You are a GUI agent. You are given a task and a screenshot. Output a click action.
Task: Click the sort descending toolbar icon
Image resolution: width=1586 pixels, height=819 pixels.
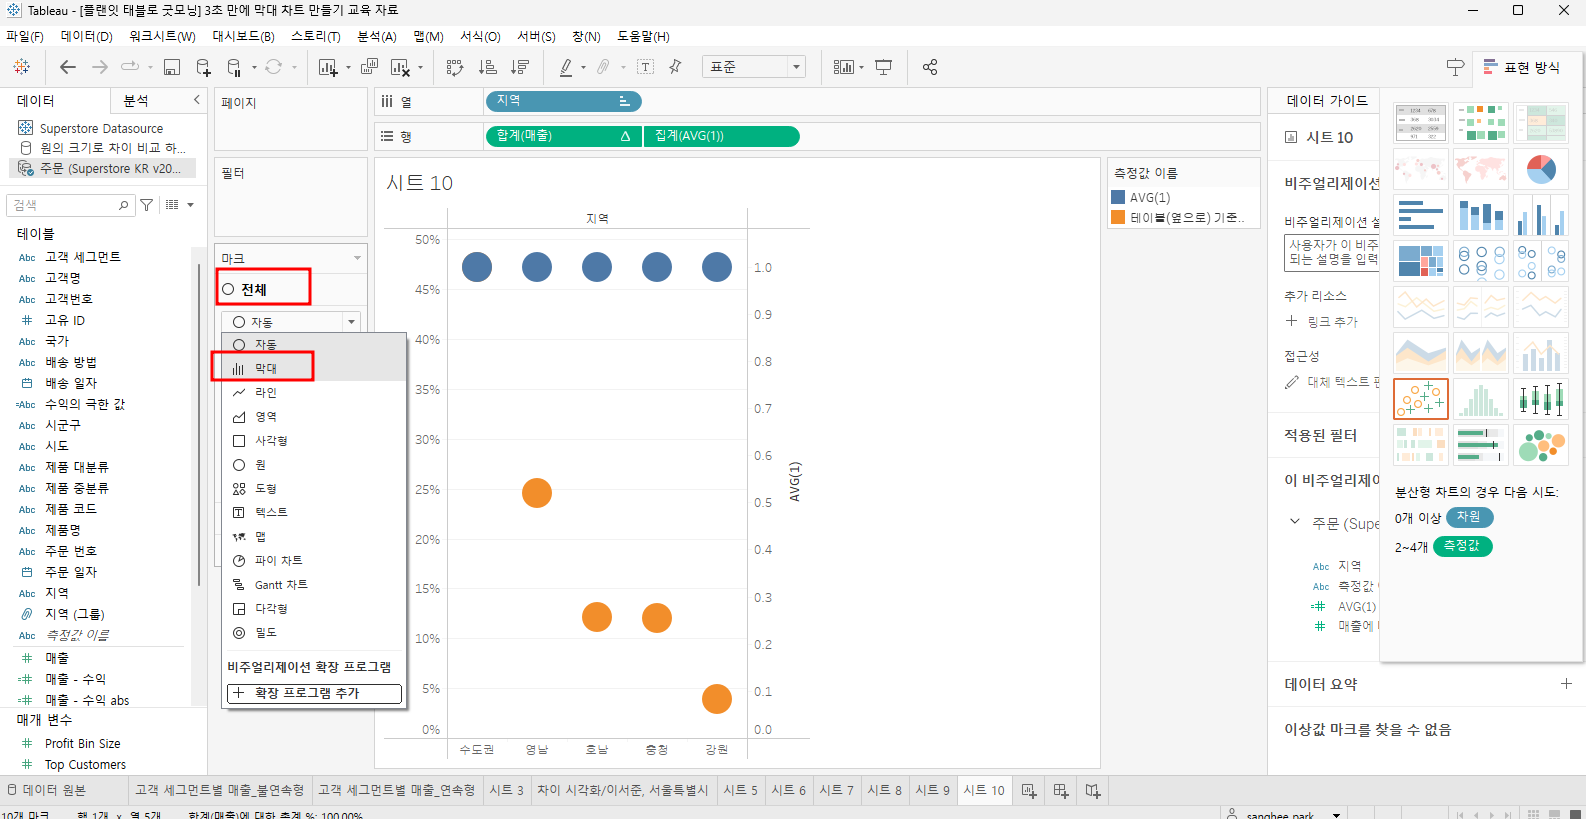[520, 67]
